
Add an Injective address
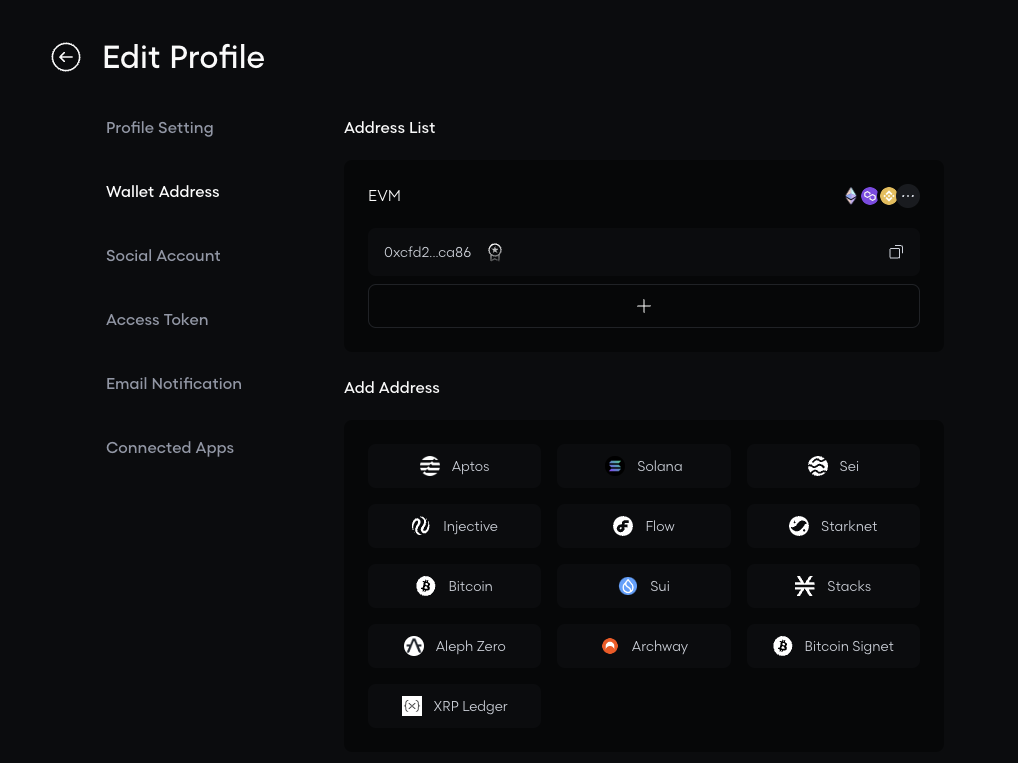tap(454, 526)
